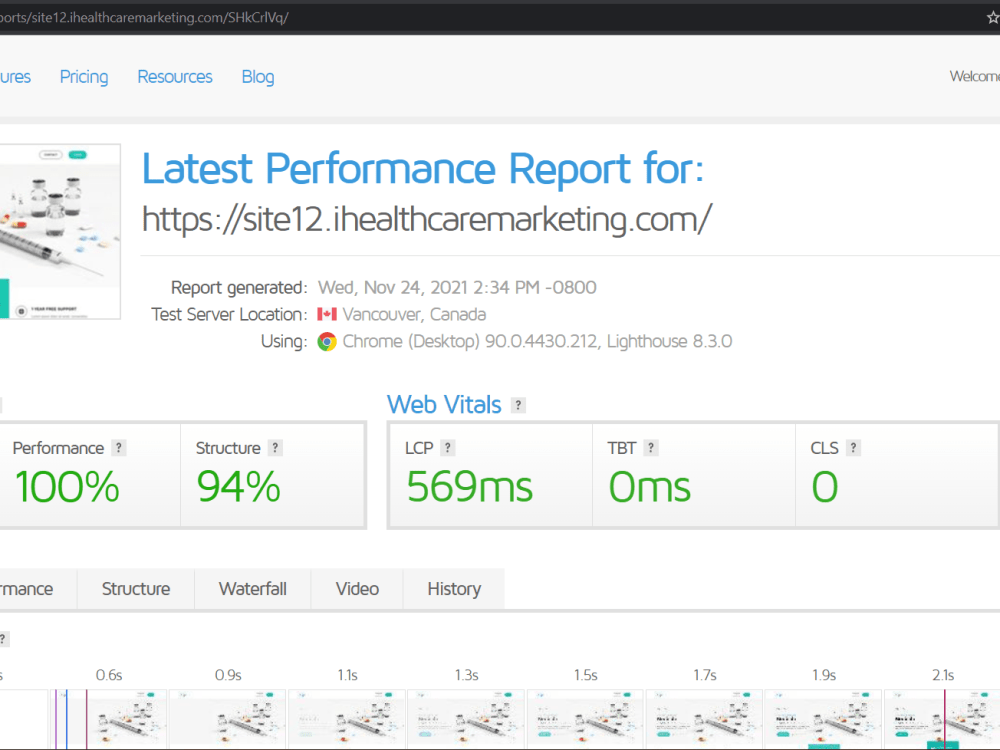Select the 2.1s filmstrip frame
This screenshot has width=1000, height=750.
click(943, 719)
